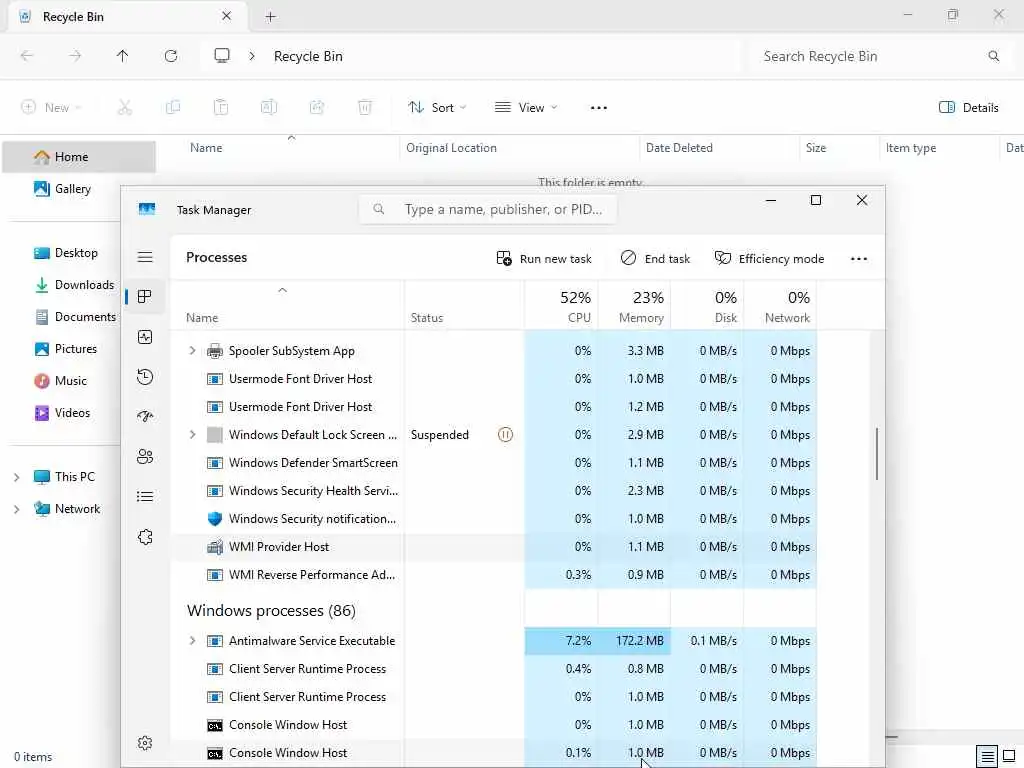The image size is (1024, 768).
Task: Open Task Manager settings gear
Action: (x=145, y=743)
